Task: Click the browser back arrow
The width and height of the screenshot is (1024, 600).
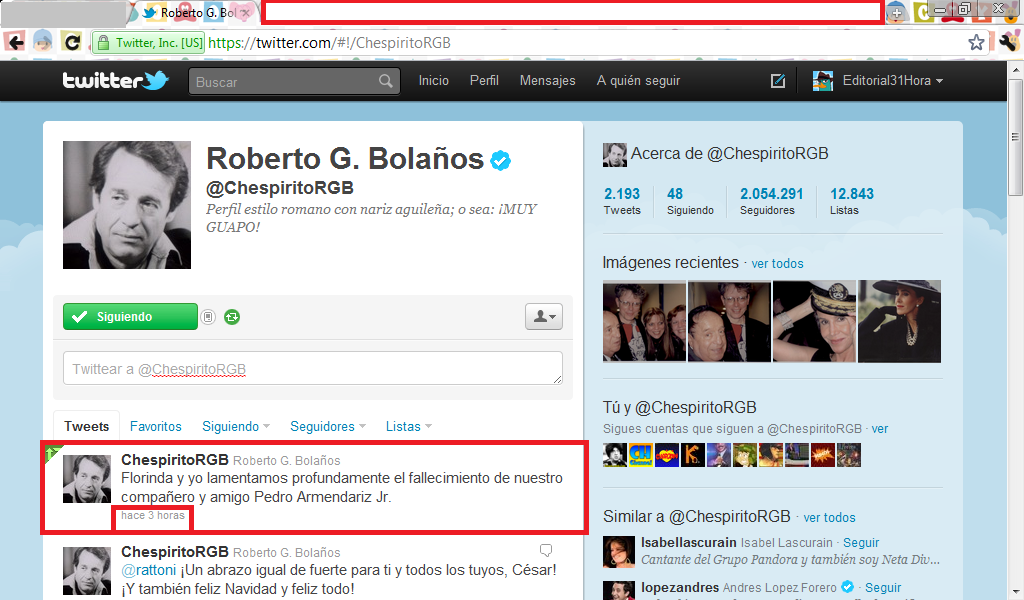Action: (x=16, y=42)
